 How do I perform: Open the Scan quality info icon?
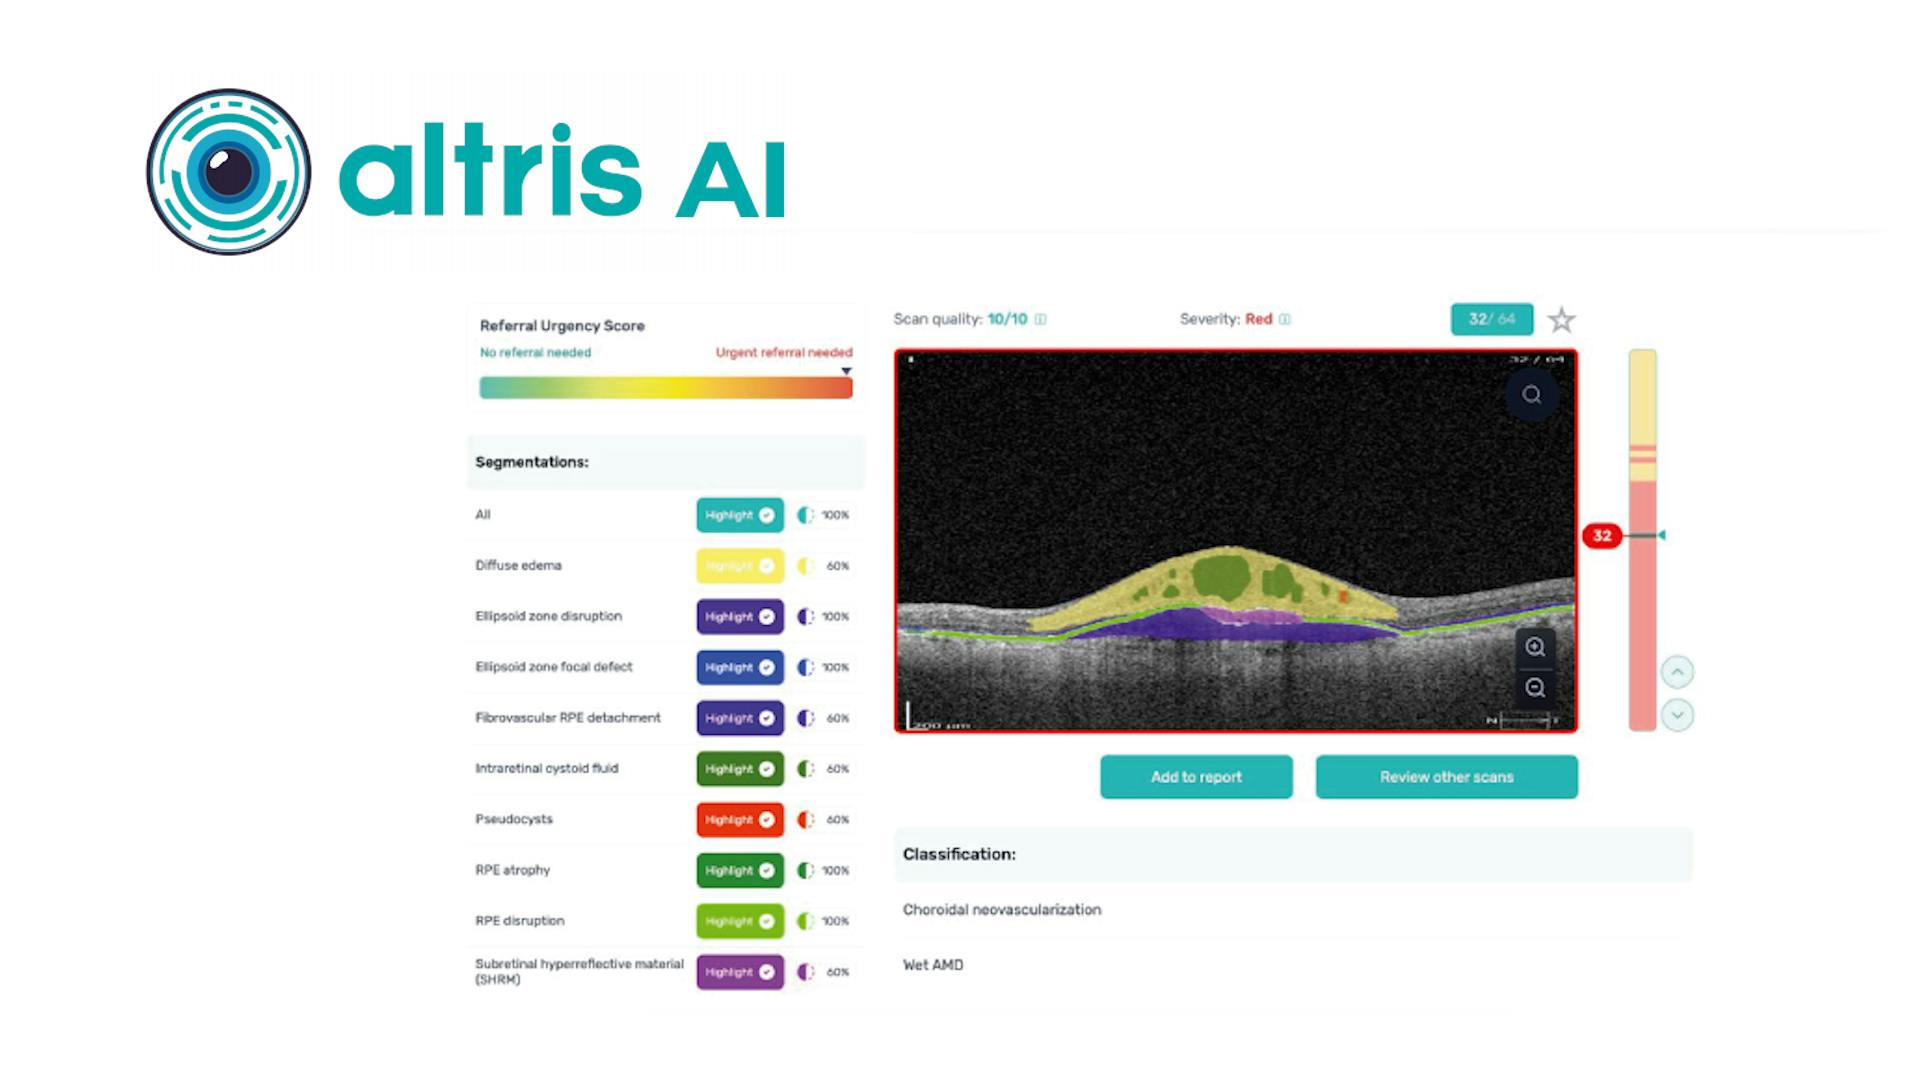point(1038,320)
